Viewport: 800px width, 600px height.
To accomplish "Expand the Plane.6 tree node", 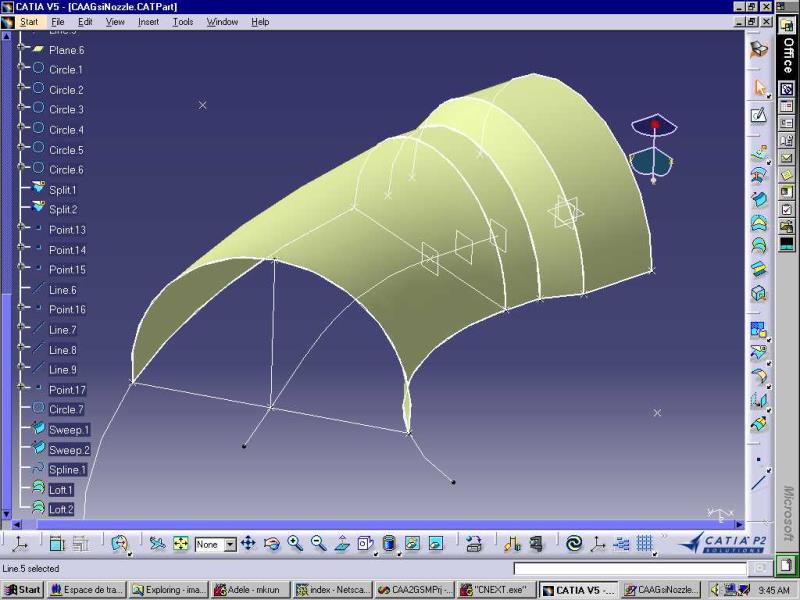I will tap(20, 47).
